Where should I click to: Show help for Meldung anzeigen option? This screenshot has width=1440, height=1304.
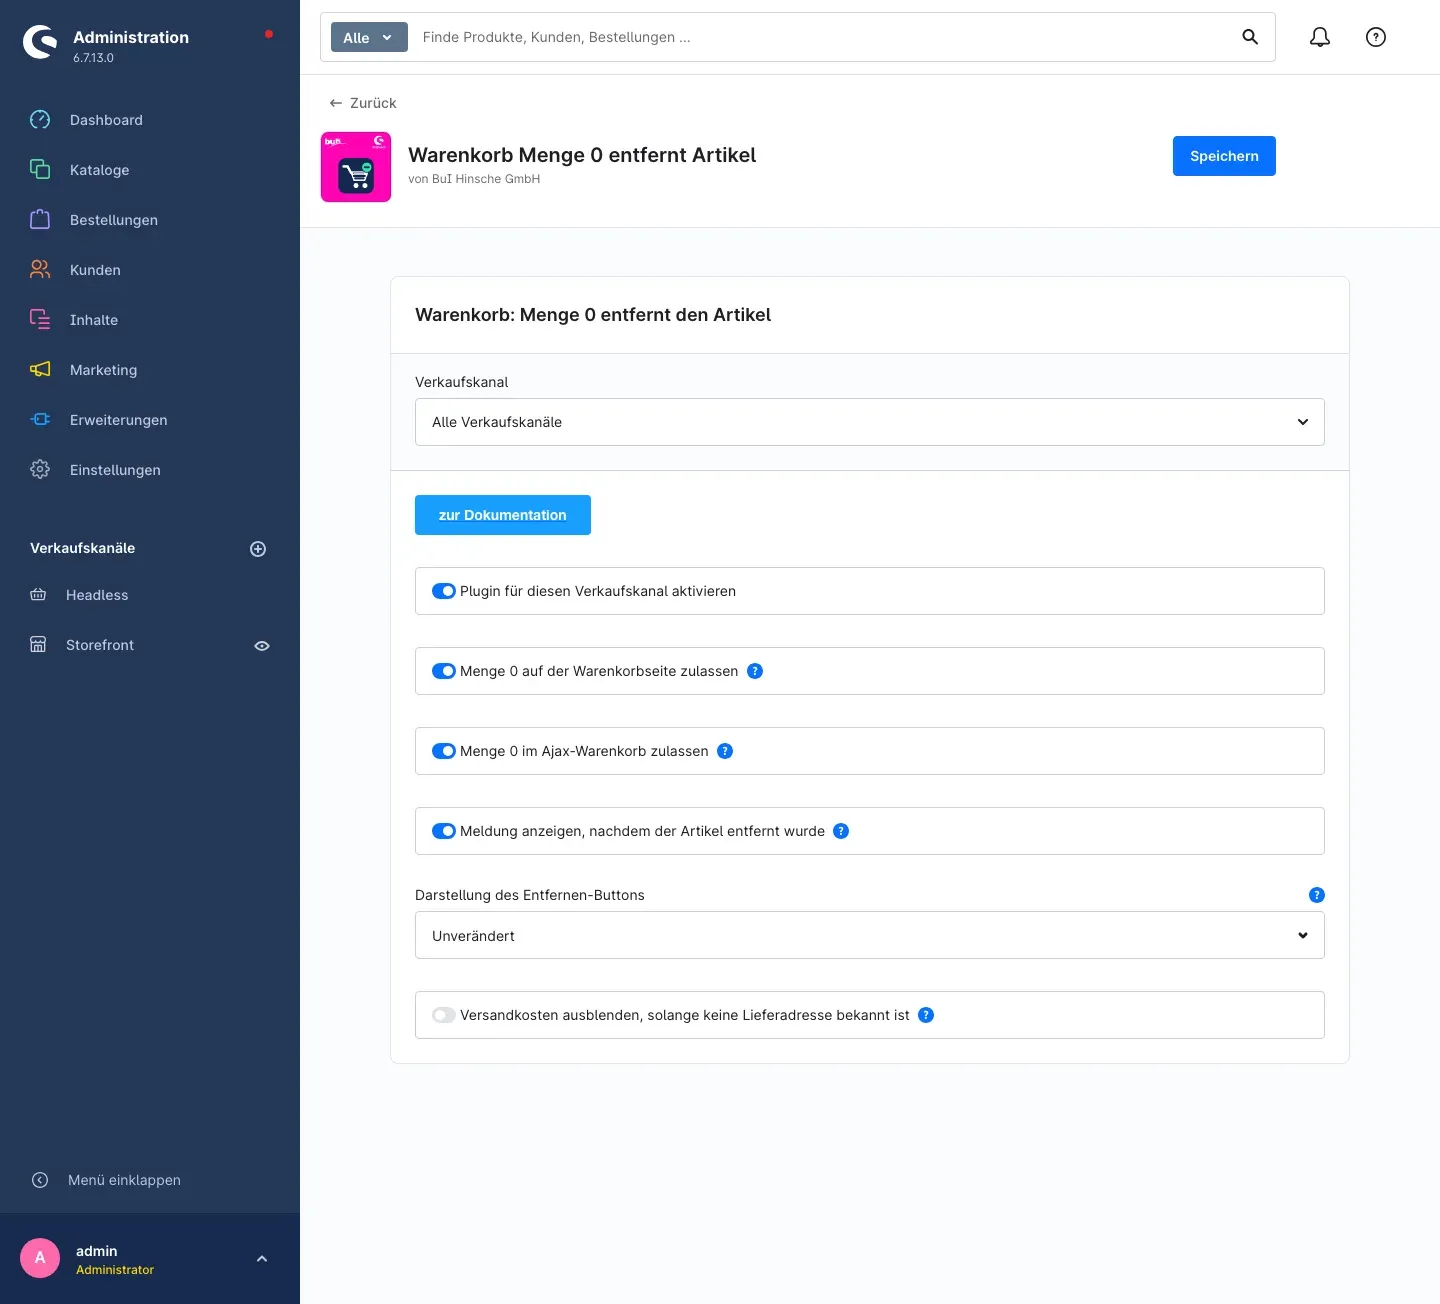pos(841,831)
